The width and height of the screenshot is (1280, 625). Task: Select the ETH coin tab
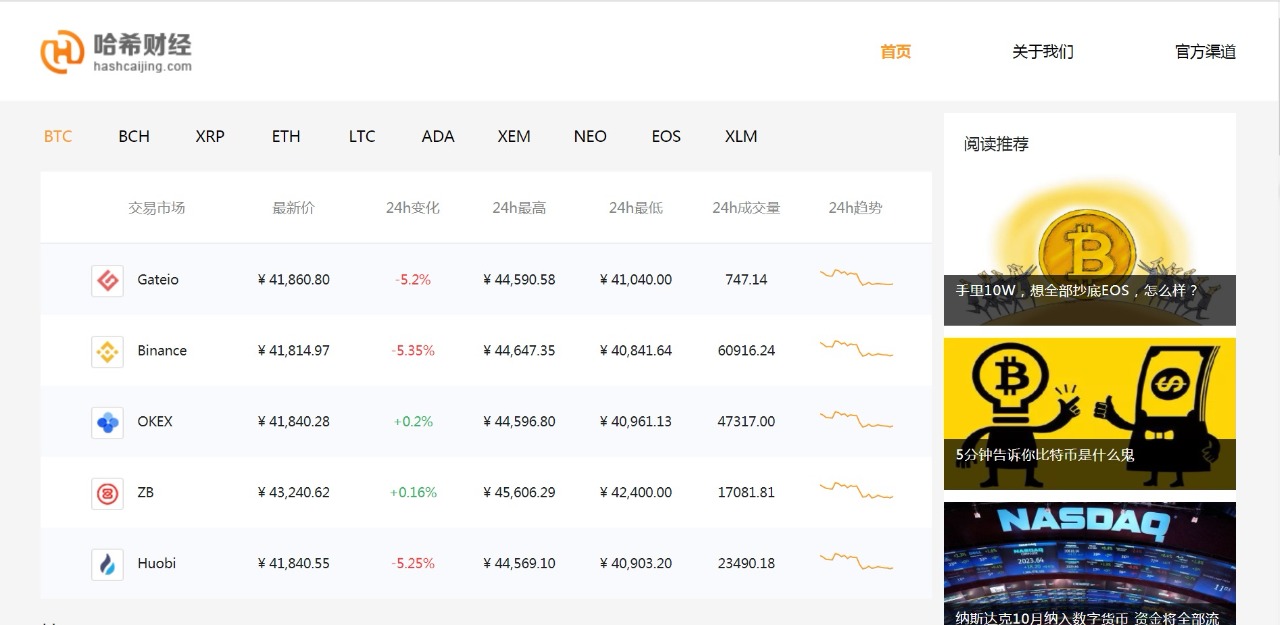pyautogui.click(x=286, y=136)
